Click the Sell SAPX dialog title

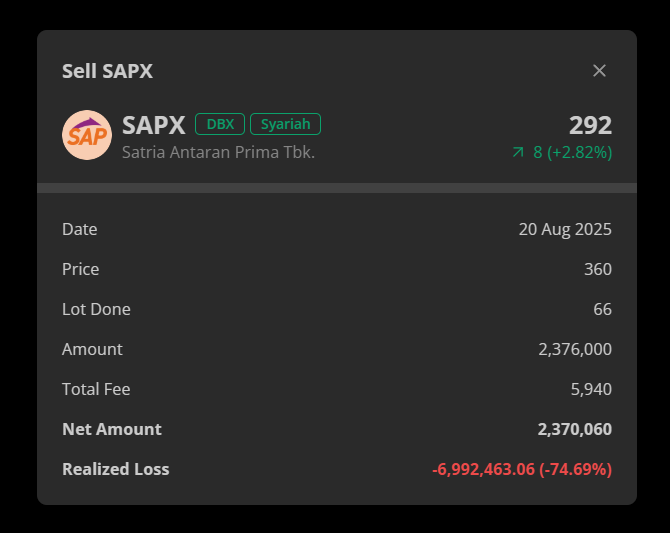coord(107,71)
